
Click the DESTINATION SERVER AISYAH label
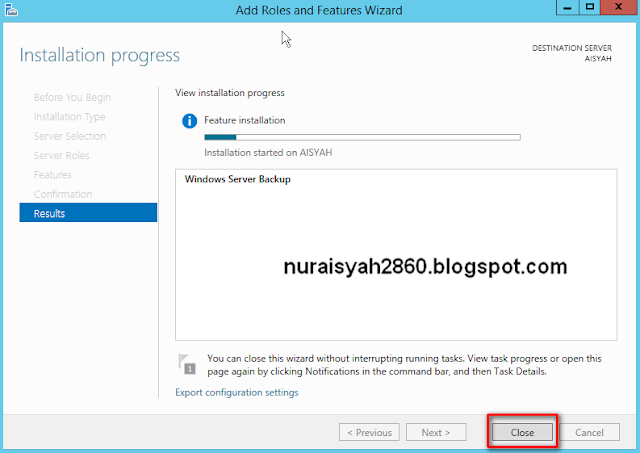coord(572,53)
